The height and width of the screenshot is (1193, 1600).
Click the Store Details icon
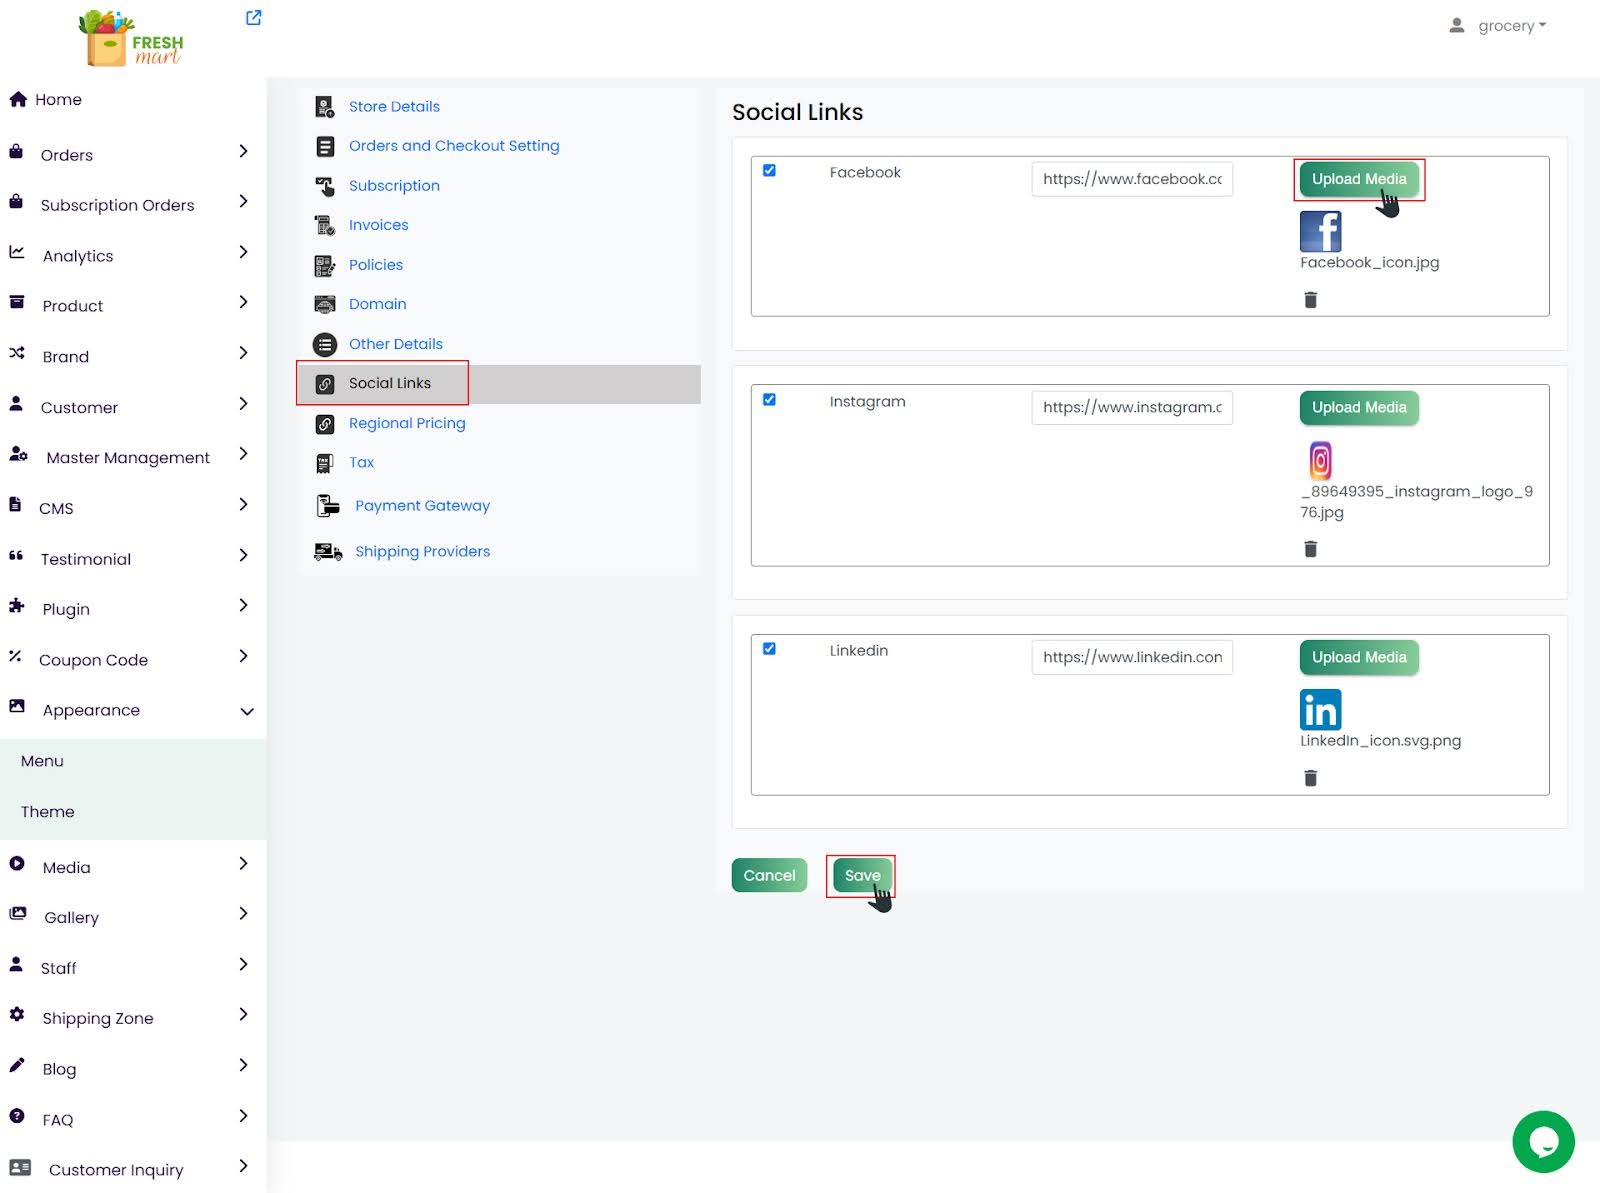pos(325,107)
